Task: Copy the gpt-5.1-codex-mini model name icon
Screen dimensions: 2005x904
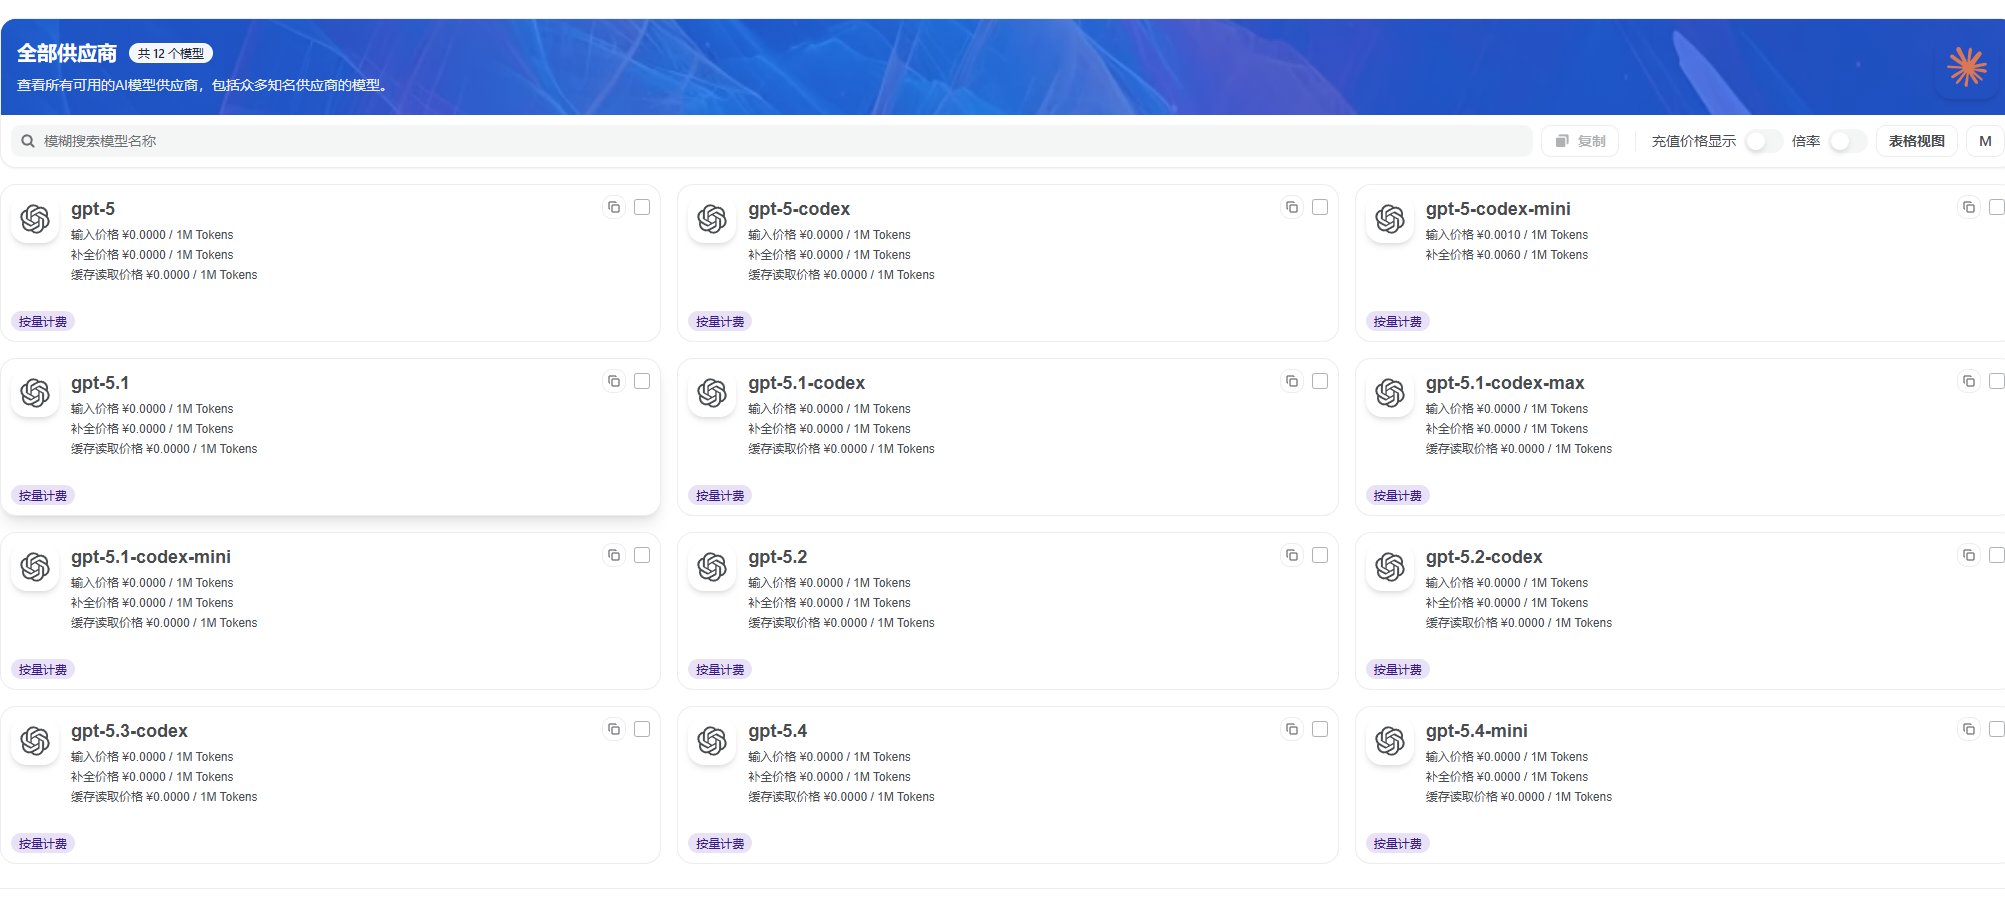Action: 614,555
